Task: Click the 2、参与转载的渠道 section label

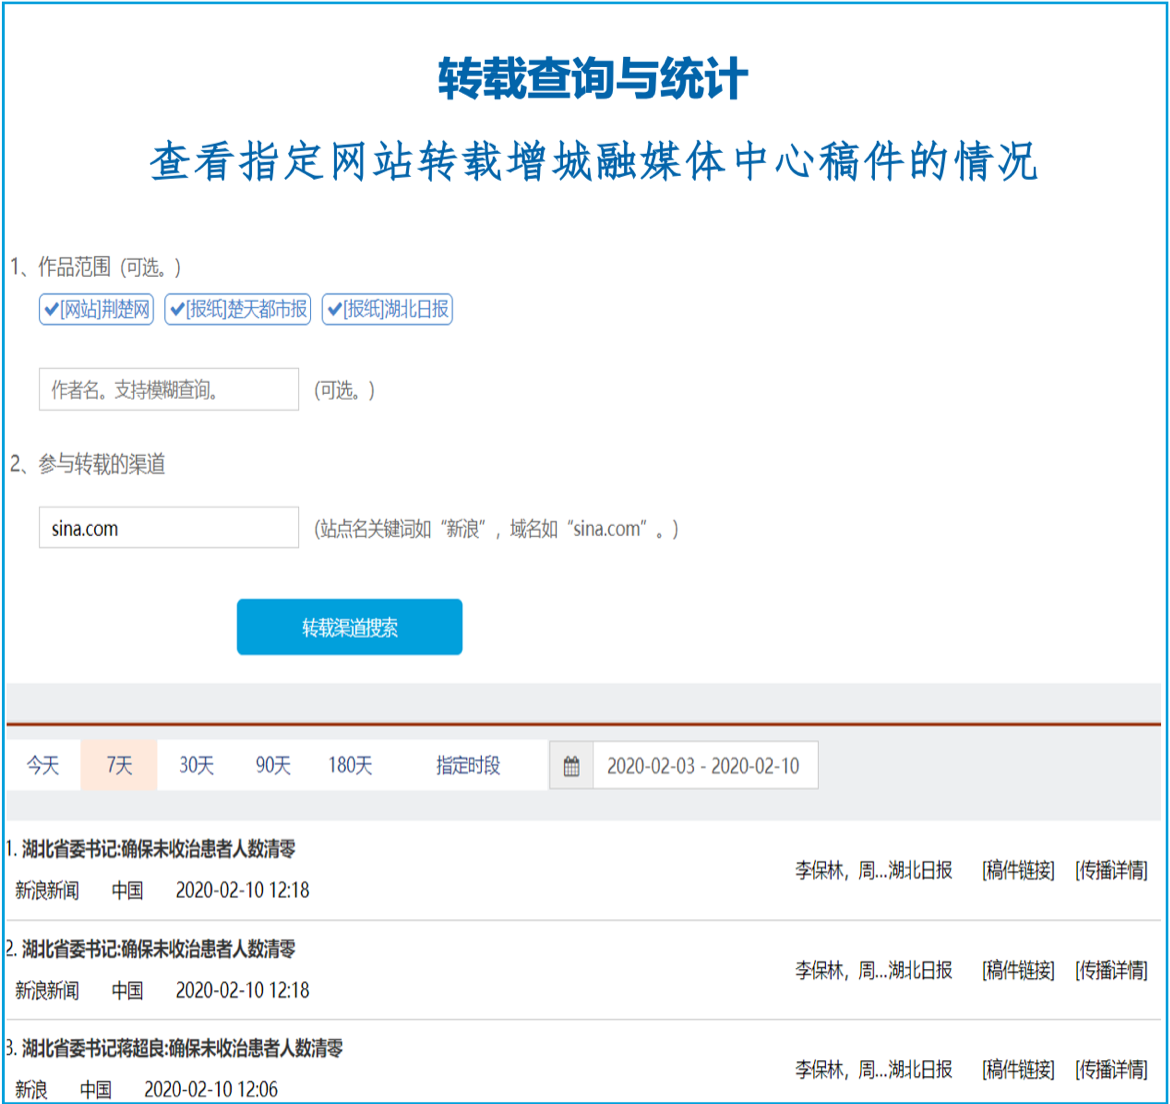Action: coord(87,464)
